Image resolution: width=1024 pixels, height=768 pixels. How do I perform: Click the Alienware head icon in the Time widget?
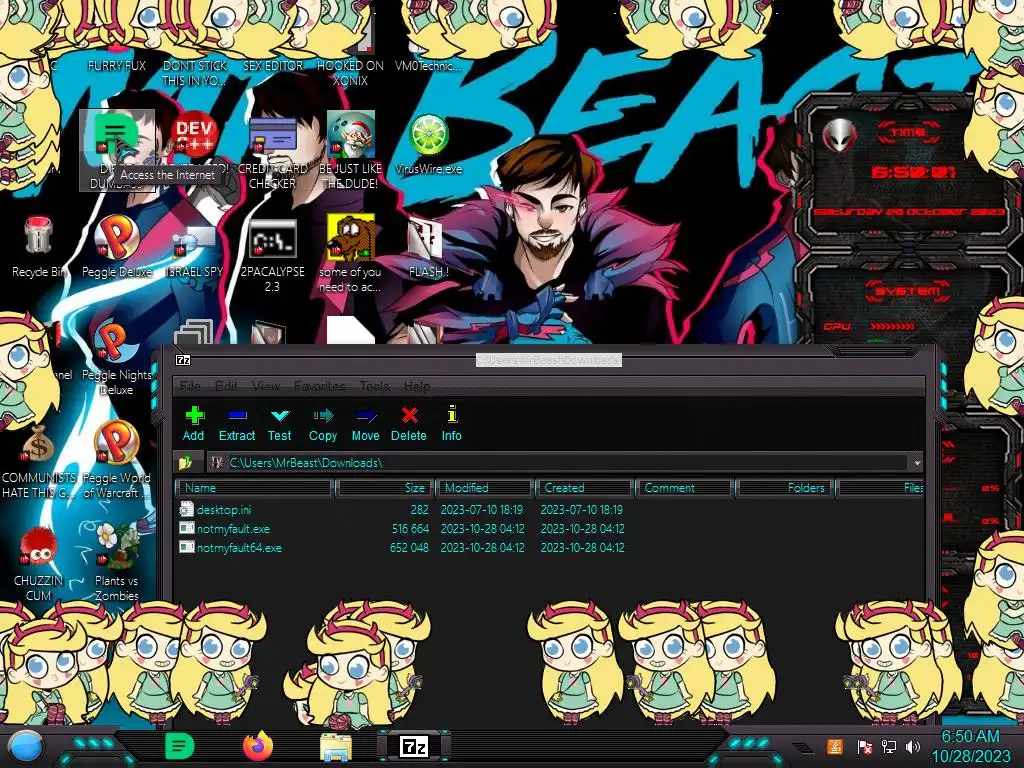coord(839,136)
